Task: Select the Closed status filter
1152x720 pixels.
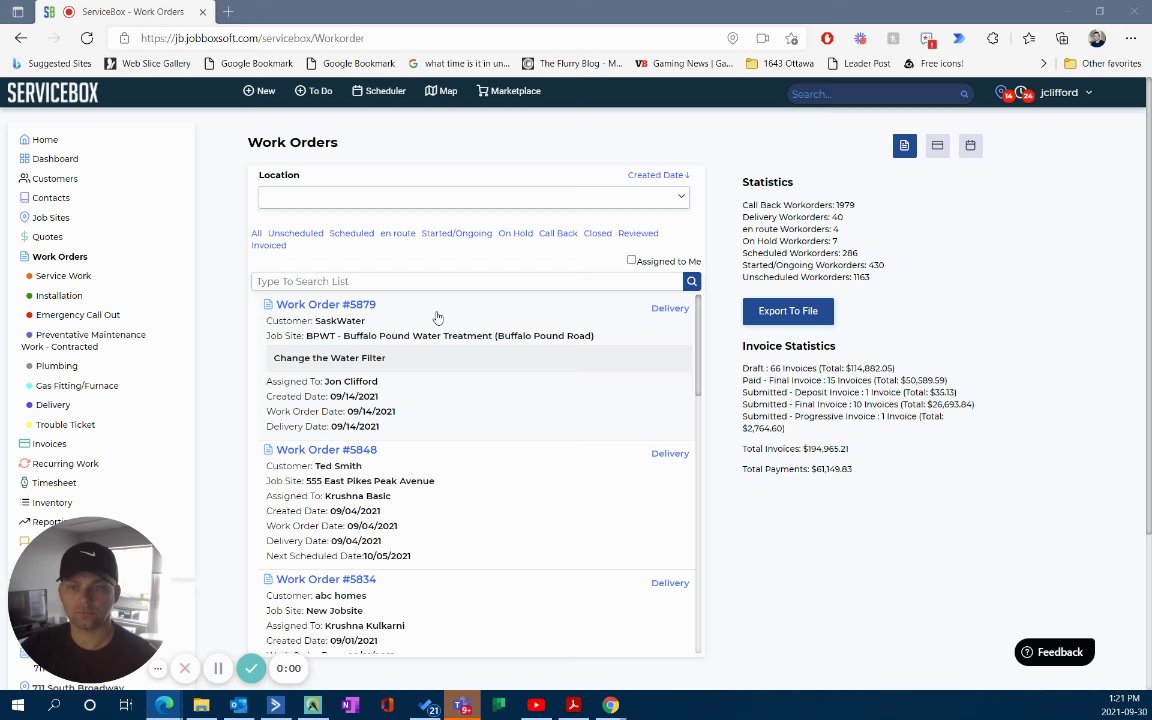Action: 597,233
